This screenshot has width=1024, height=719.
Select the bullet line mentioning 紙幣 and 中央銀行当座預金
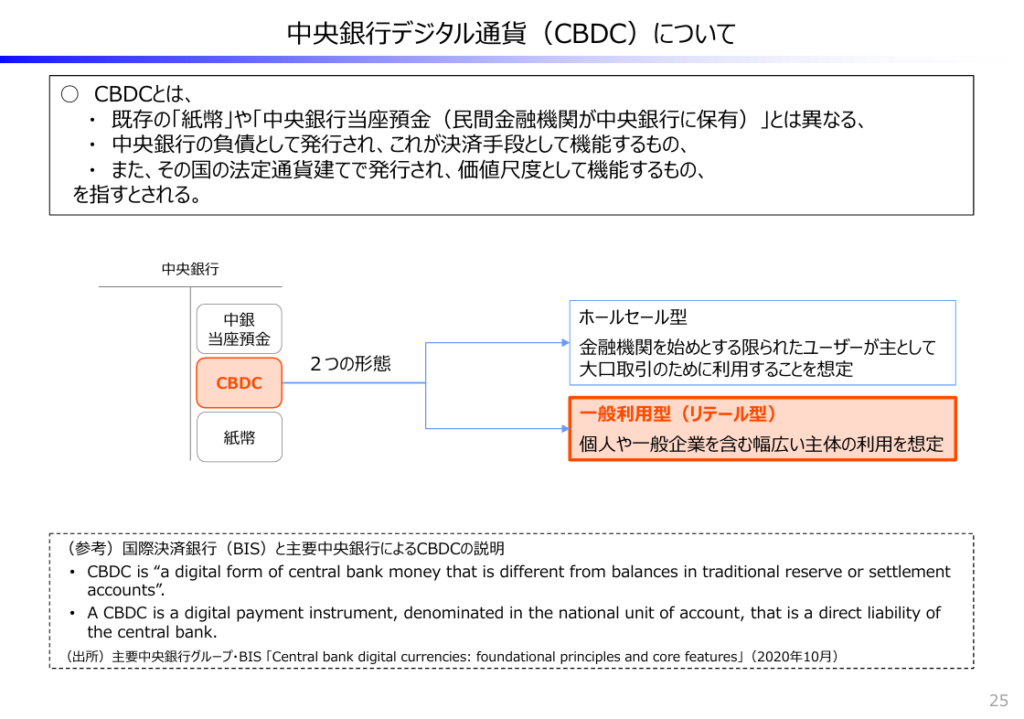point(488,120)
